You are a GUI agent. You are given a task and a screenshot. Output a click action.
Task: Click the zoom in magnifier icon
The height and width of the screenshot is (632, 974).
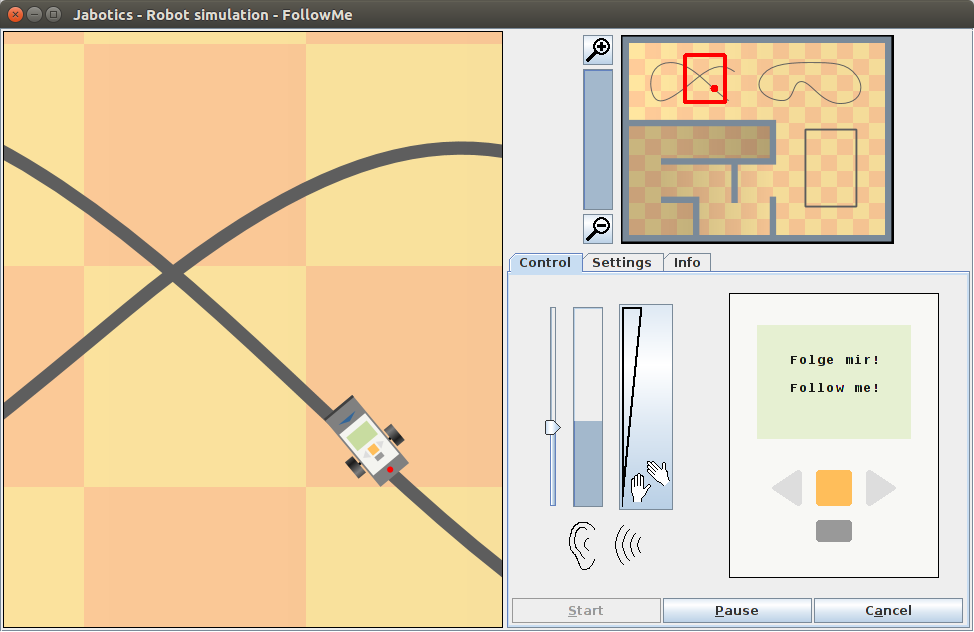coord(598,50)
